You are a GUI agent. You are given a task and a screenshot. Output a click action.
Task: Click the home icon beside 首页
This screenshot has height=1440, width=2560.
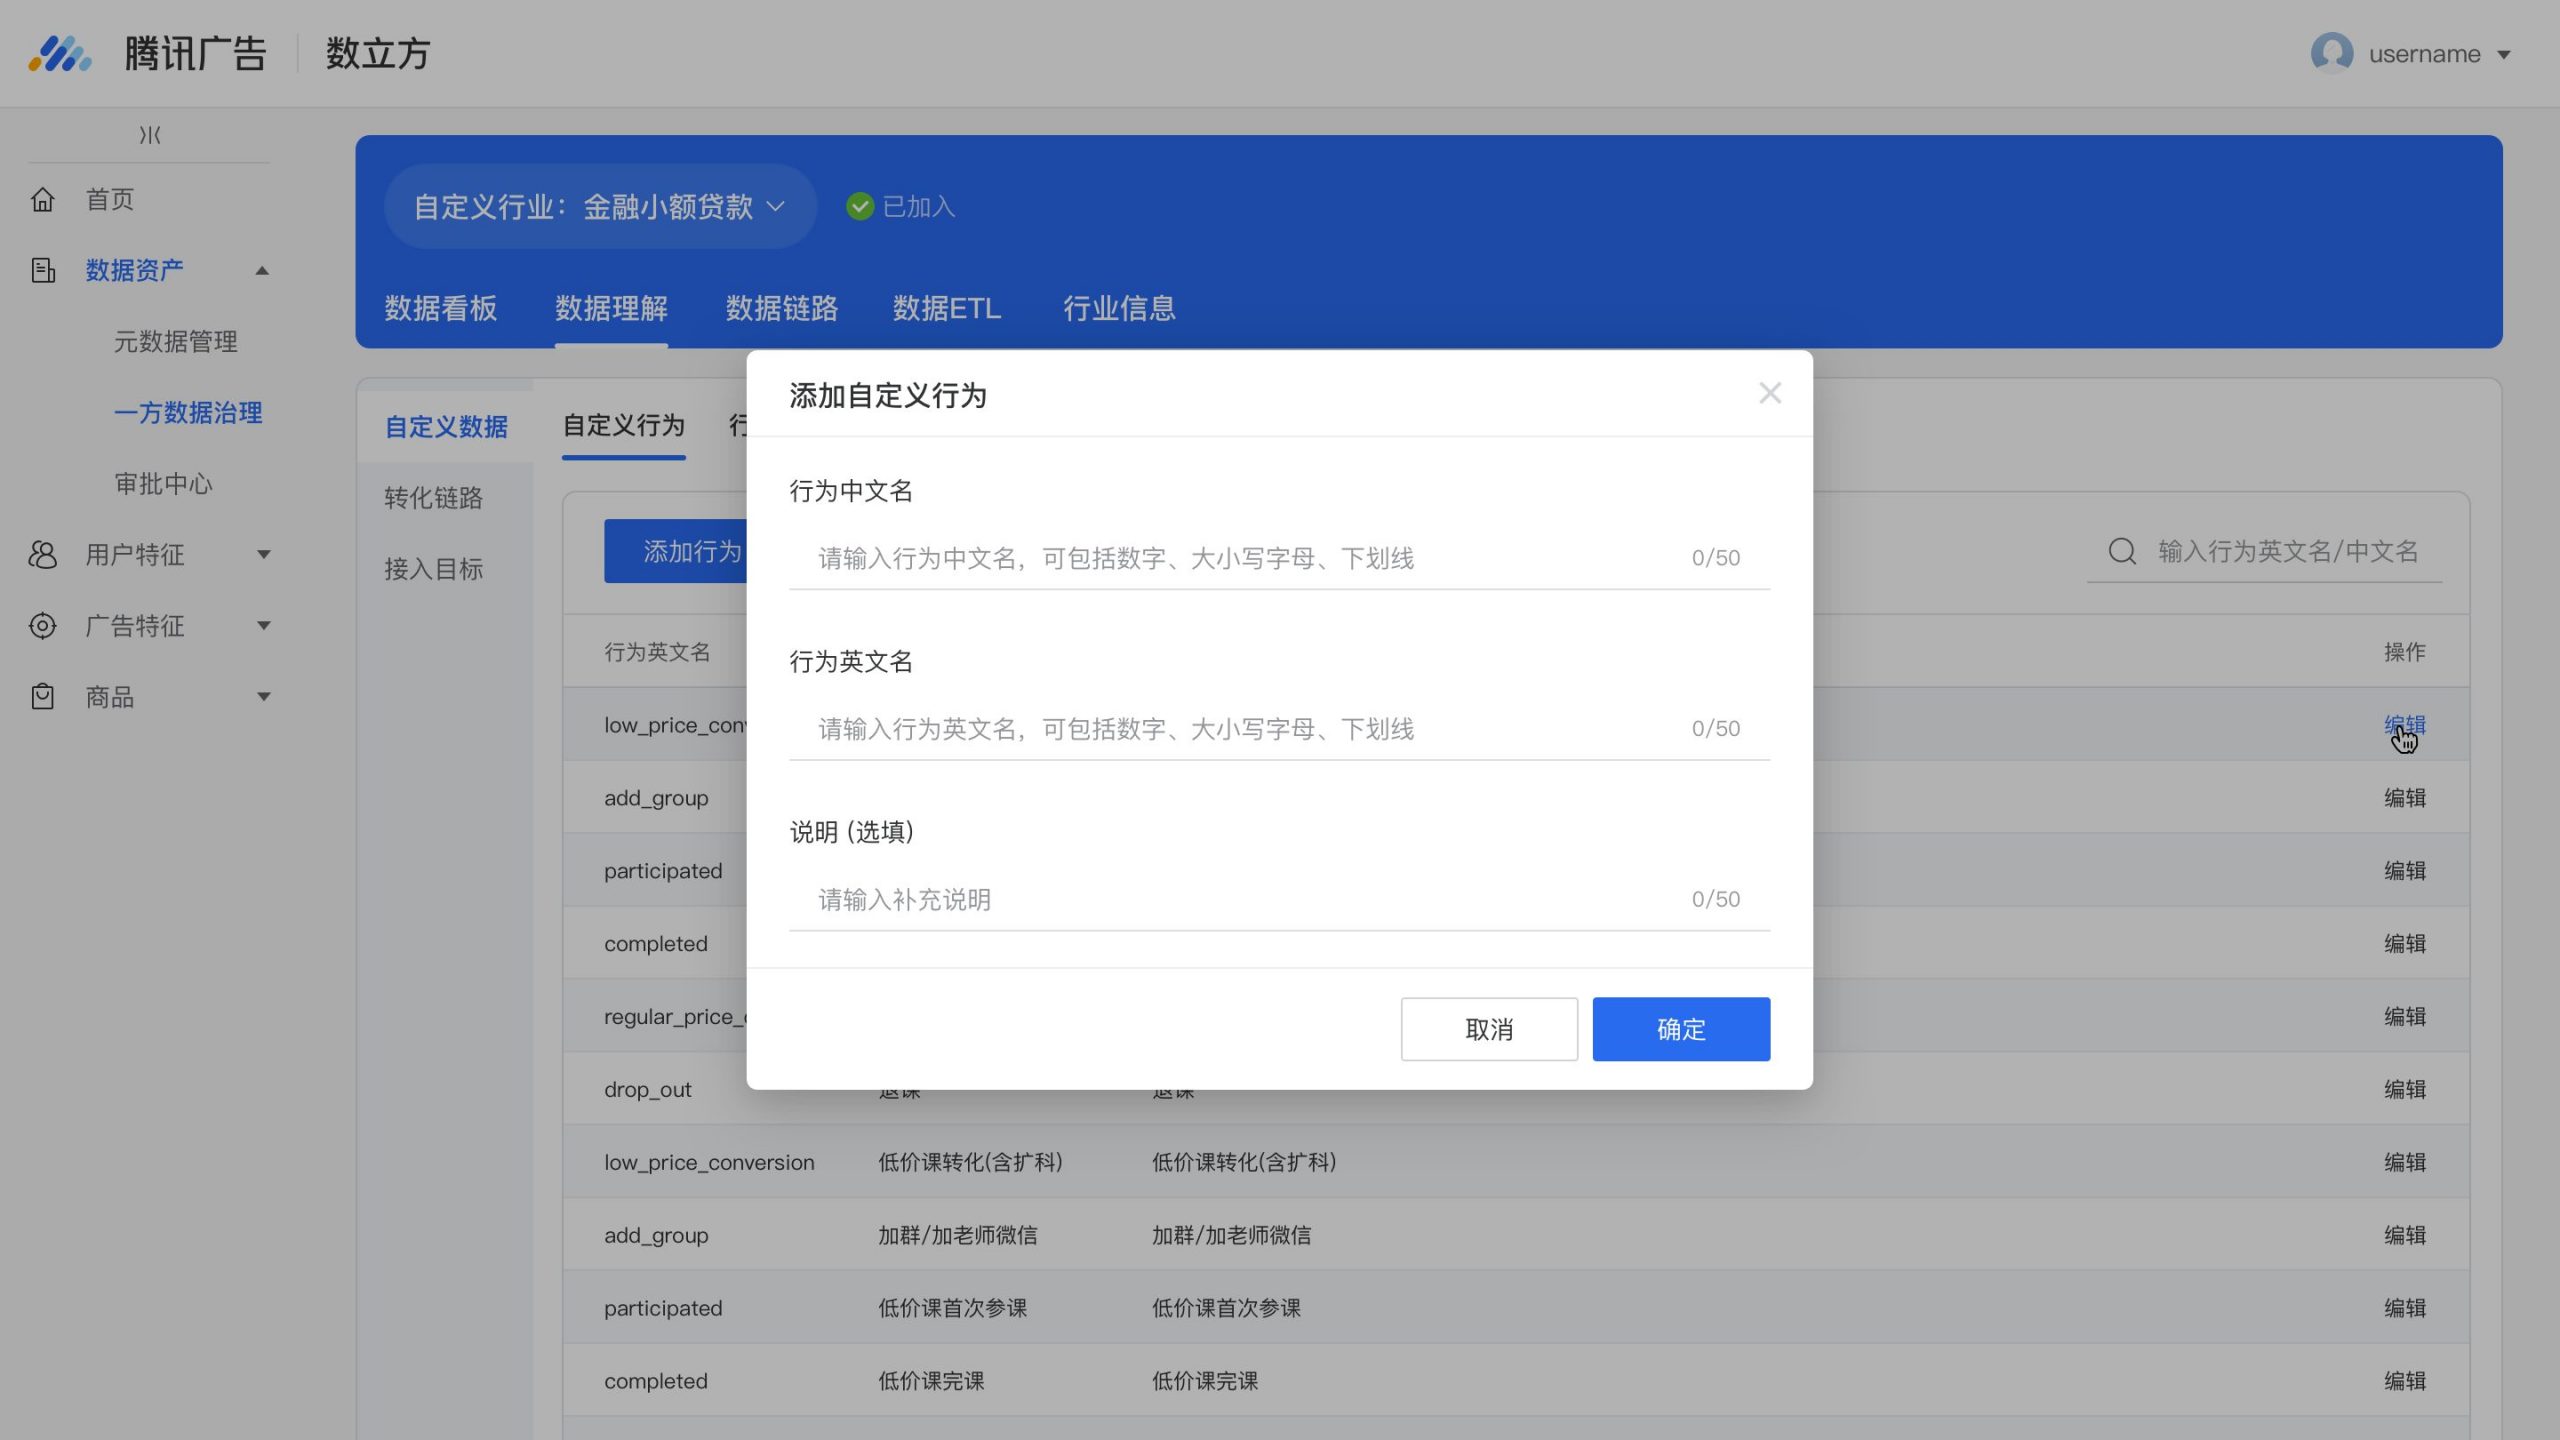(43, 200)
